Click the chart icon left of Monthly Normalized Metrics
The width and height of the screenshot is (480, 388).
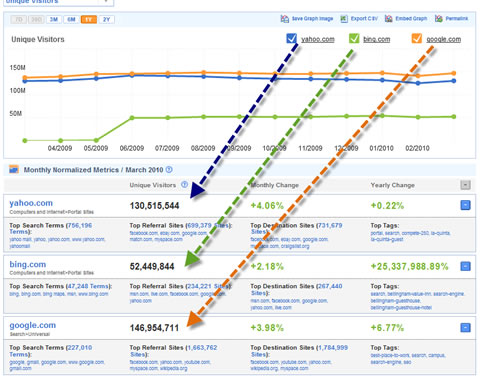(14, 169)
